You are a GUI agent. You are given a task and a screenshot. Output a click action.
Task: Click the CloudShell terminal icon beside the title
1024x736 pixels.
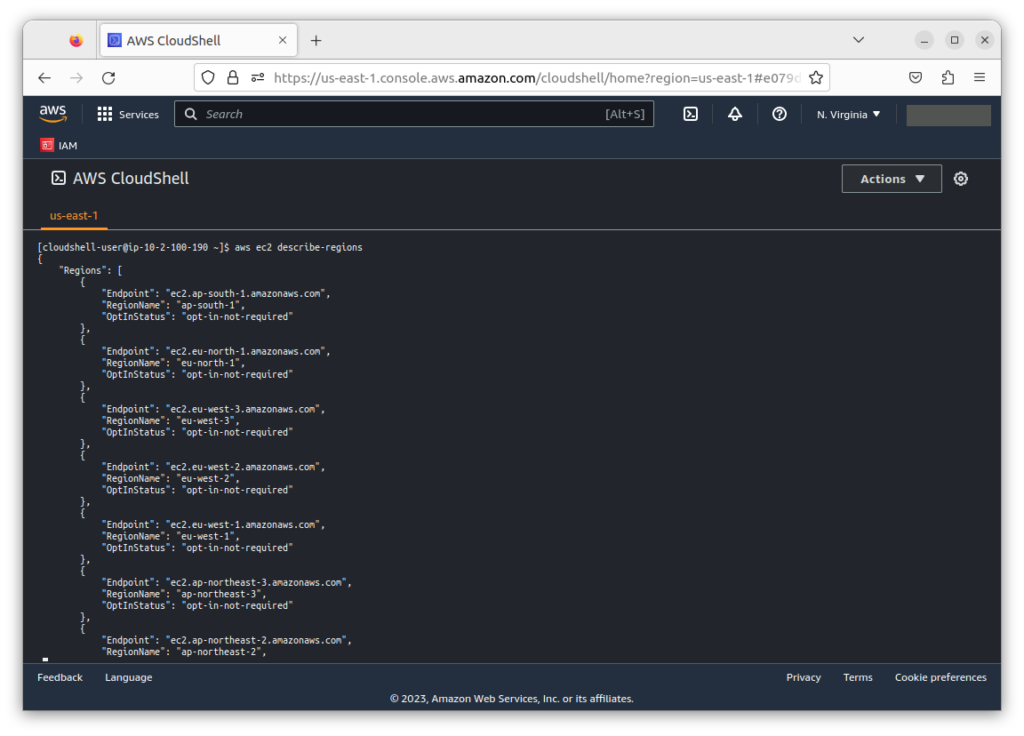[x=58, y=178]
